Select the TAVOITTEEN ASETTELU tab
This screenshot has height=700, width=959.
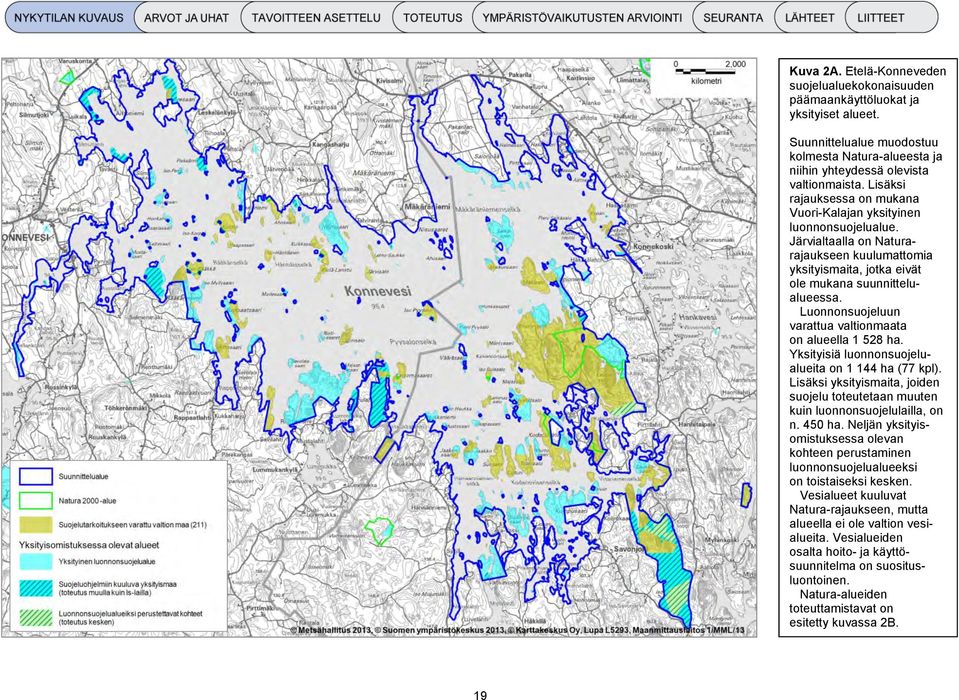(x=316, y=18)
